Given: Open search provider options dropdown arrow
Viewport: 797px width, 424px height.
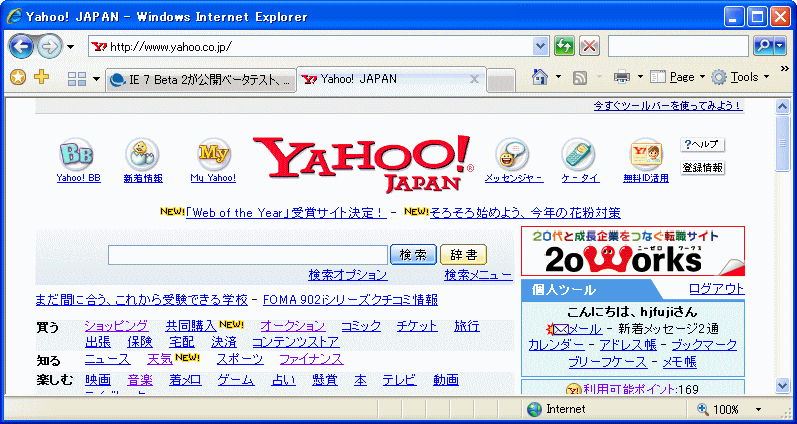Looking at the screenshot, I should [780, 47].
